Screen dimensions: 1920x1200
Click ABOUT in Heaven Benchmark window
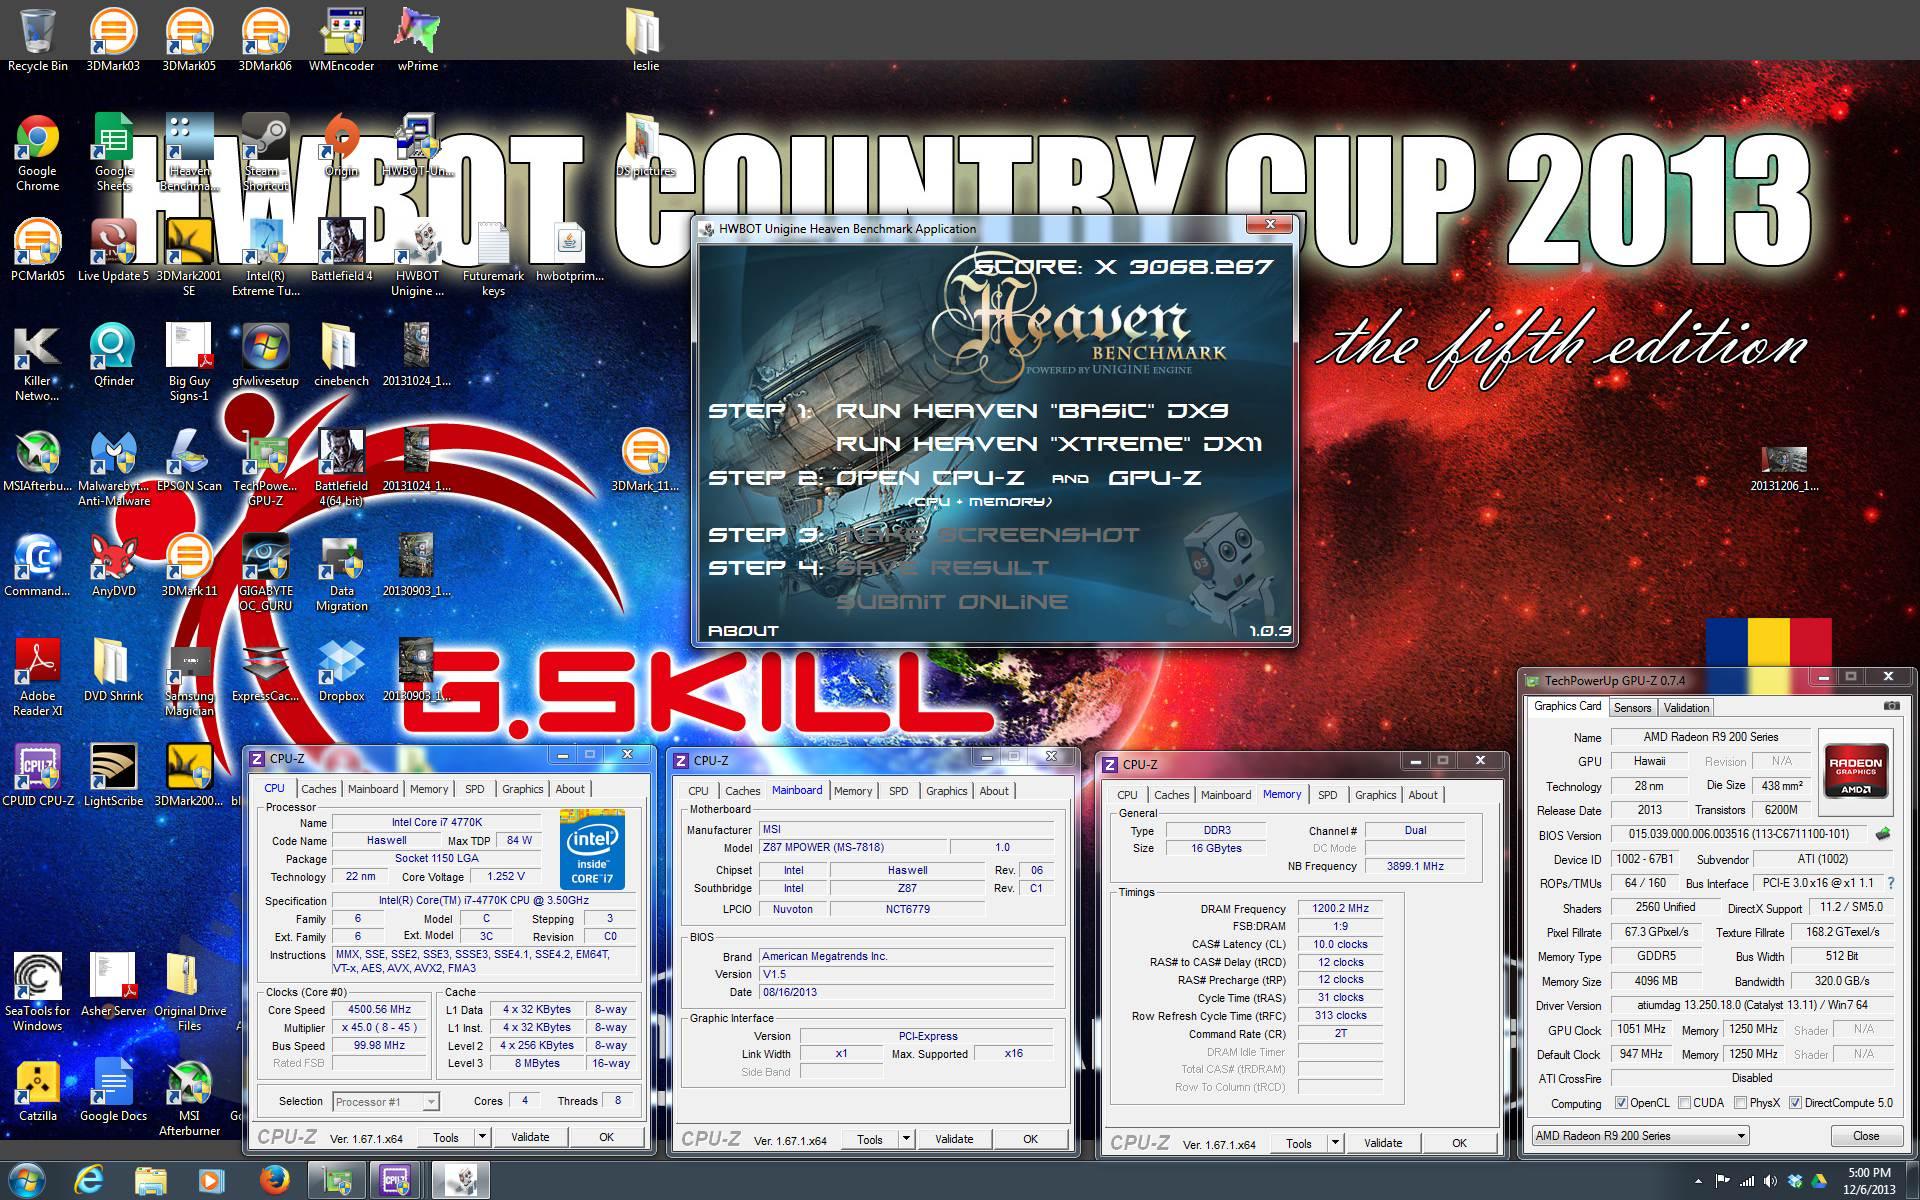tap(743, 630)
